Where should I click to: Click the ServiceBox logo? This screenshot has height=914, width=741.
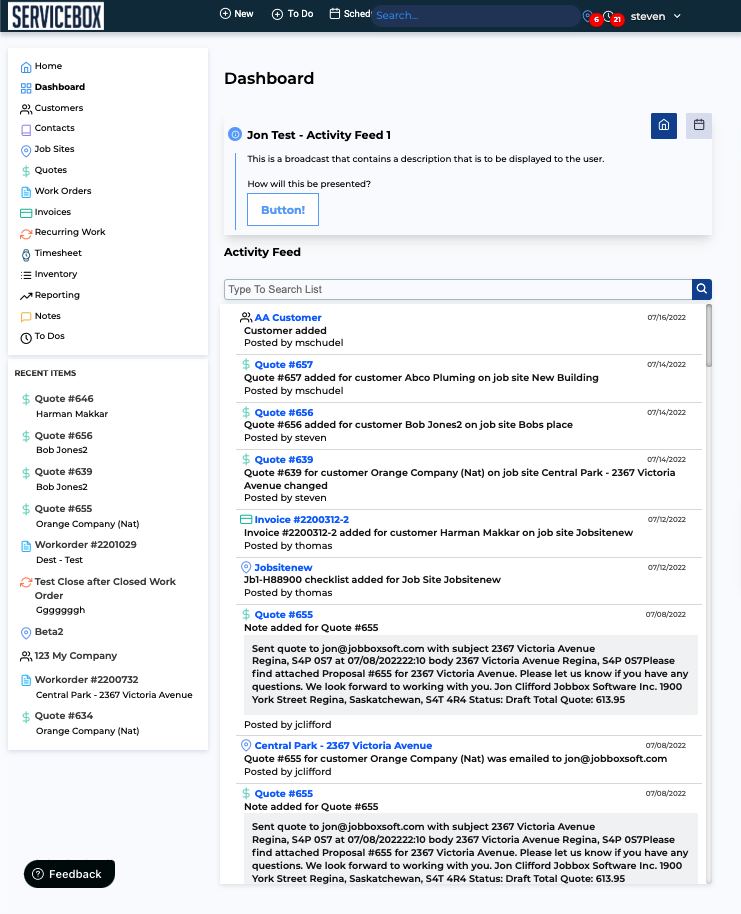[x=56, y=16]
